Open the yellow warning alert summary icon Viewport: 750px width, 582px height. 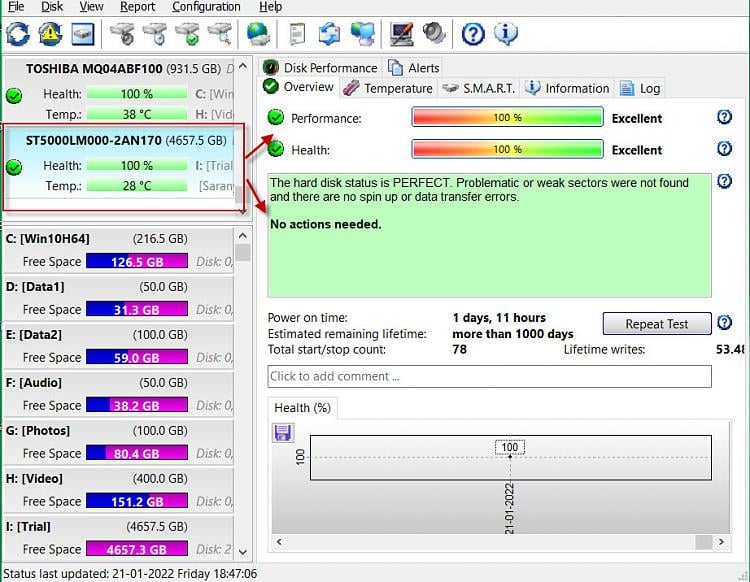(x=50, y=34)
